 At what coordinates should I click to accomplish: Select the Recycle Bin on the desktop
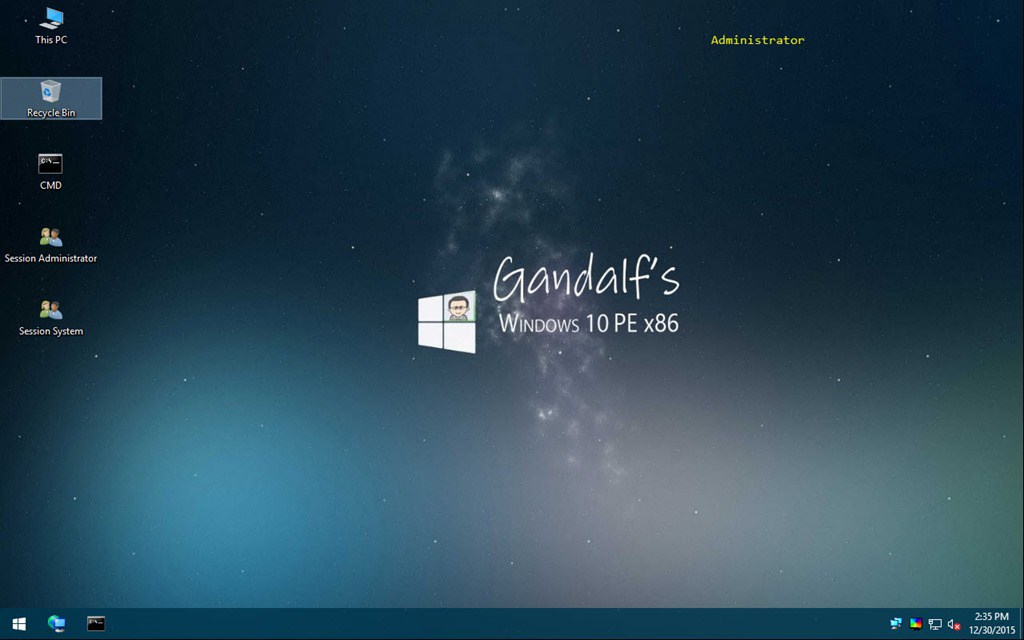pos(51,99)
